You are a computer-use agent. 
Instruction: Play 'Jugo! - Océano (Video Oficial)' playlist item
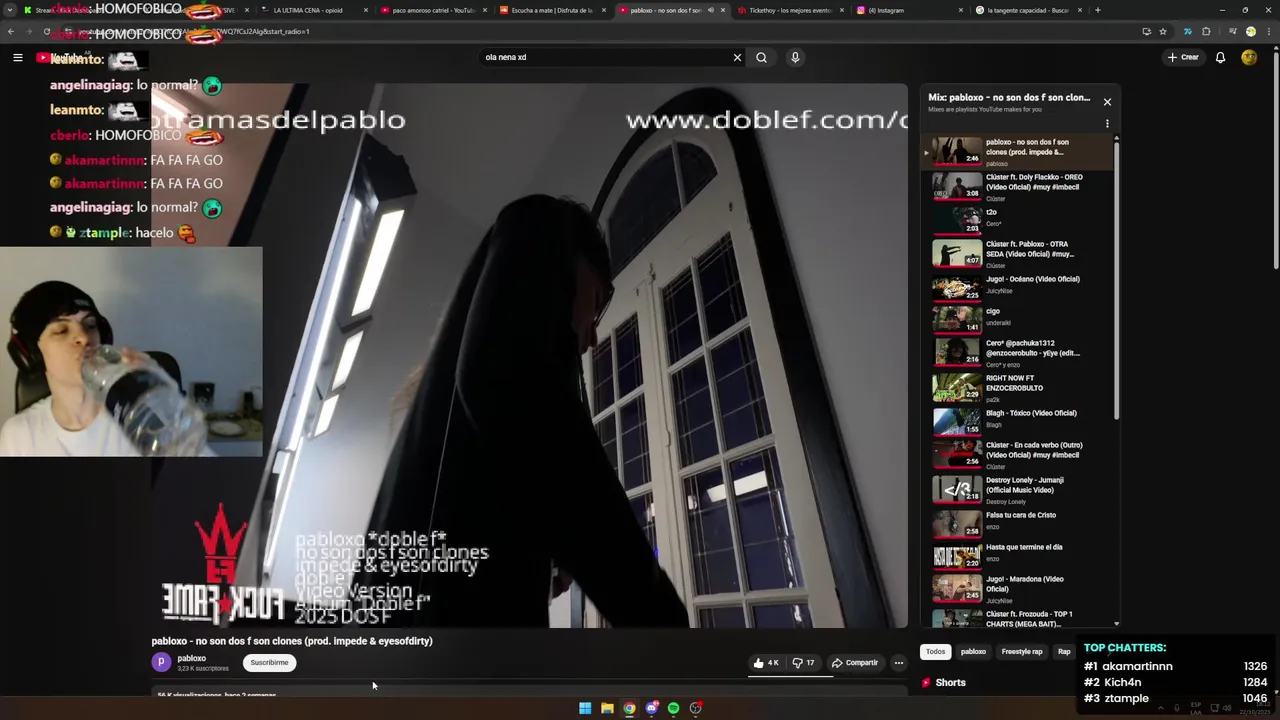pyautogui.click(x=1016, y=287)
